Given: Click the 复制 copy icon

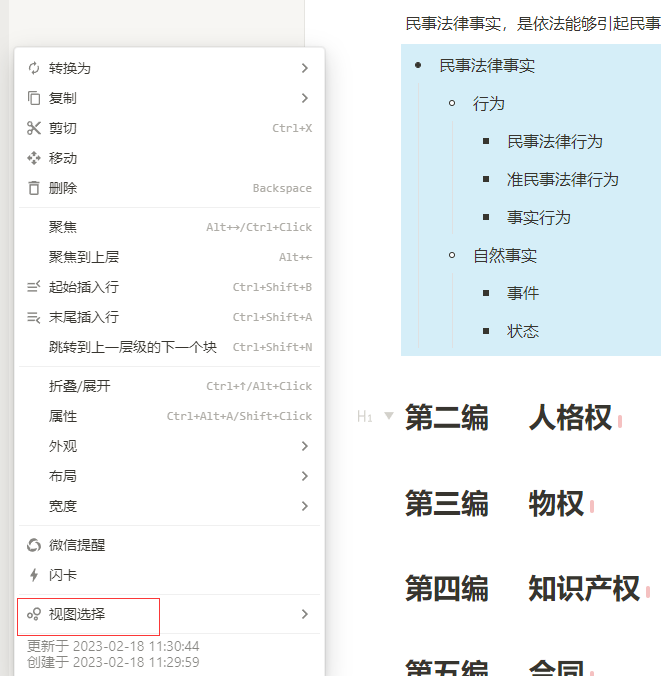Looking at the screenshot, I should click(x=34, y=98).
